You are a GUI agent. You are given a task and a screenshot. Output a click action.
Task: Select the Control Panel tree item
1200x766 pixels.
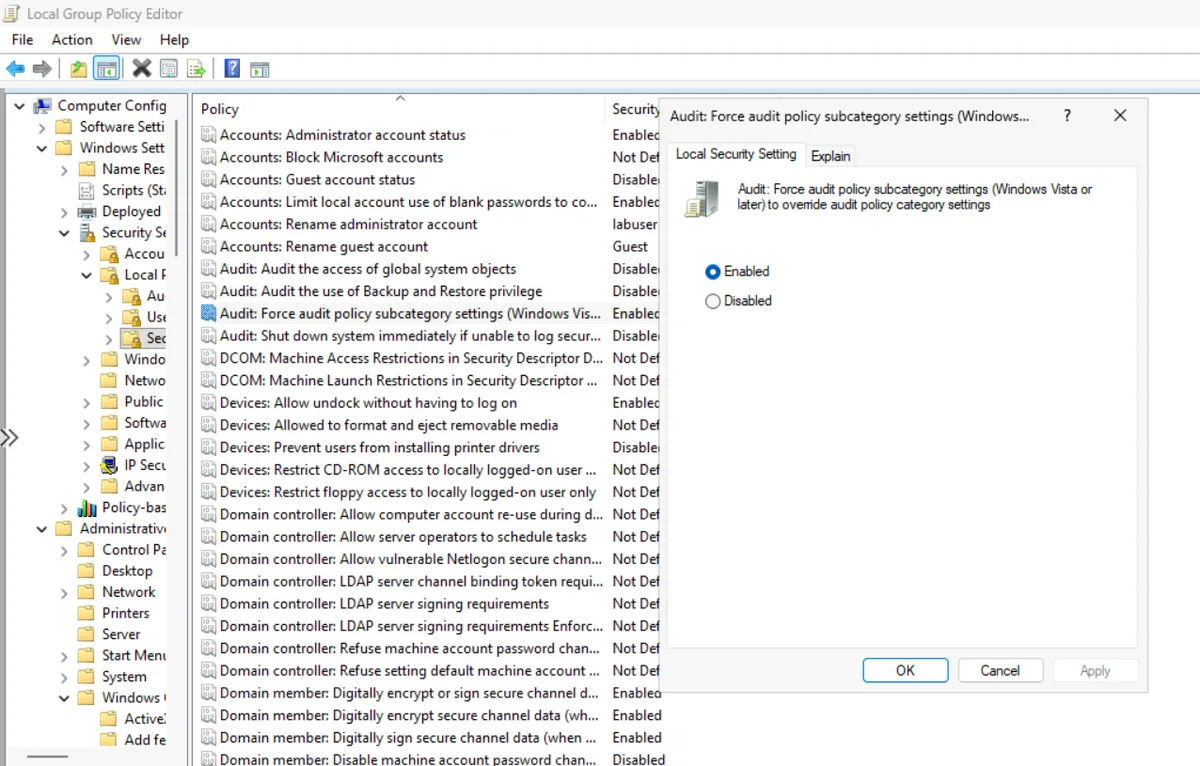click(x=134, y=549)
